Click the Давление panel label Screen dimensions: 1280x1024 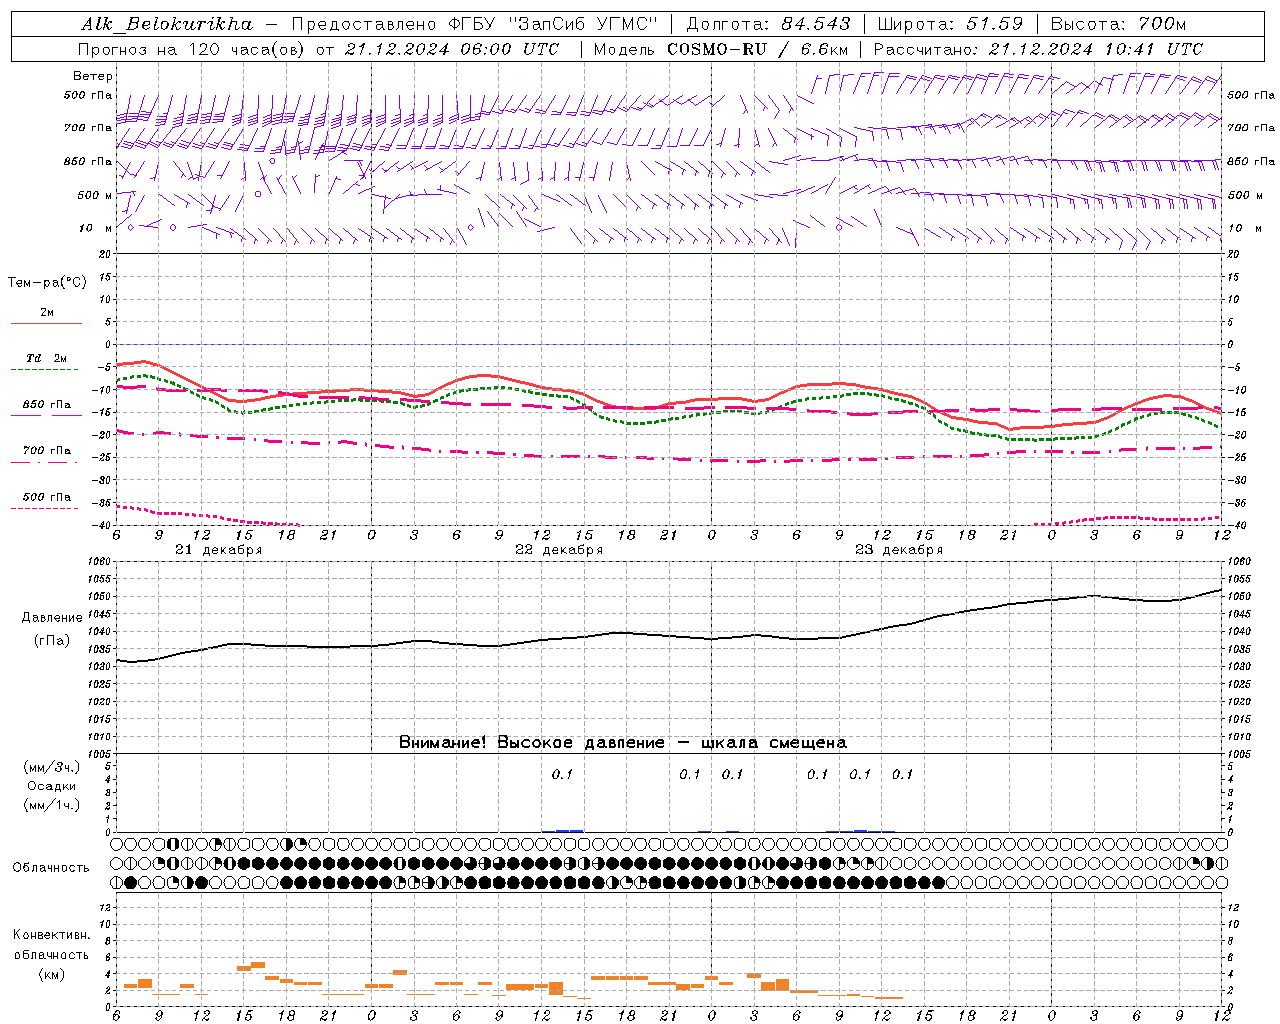(x=52, y=618)
